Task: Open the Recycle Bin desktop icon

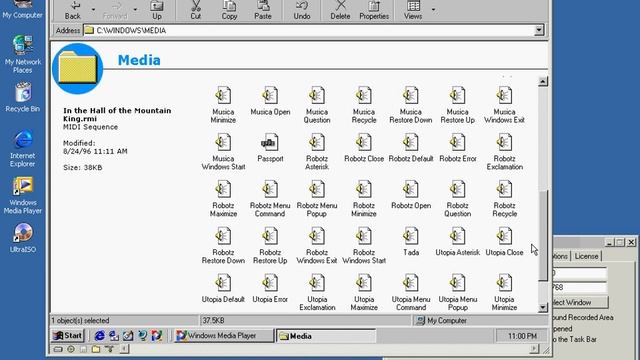Action: tap(22, 97)
